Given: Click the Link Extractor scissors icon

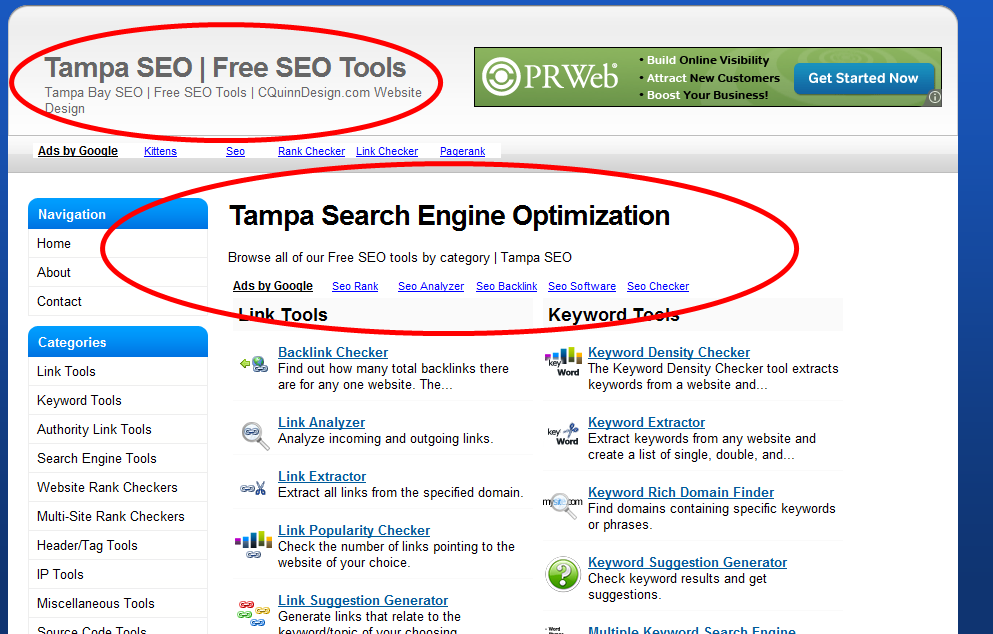Looking at the screenshot, I should click(x=254, y=489).
